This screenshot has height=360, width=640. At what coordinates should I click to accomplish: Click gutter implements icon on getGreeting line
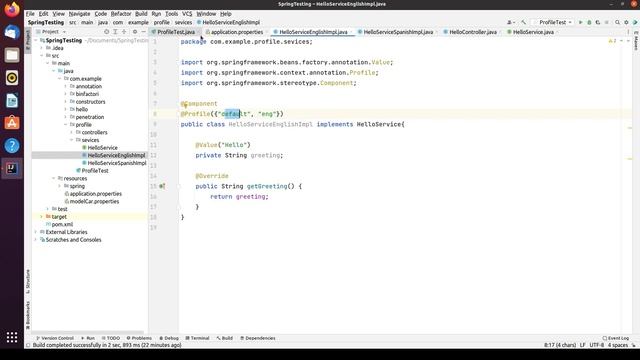tap(162, 186)
